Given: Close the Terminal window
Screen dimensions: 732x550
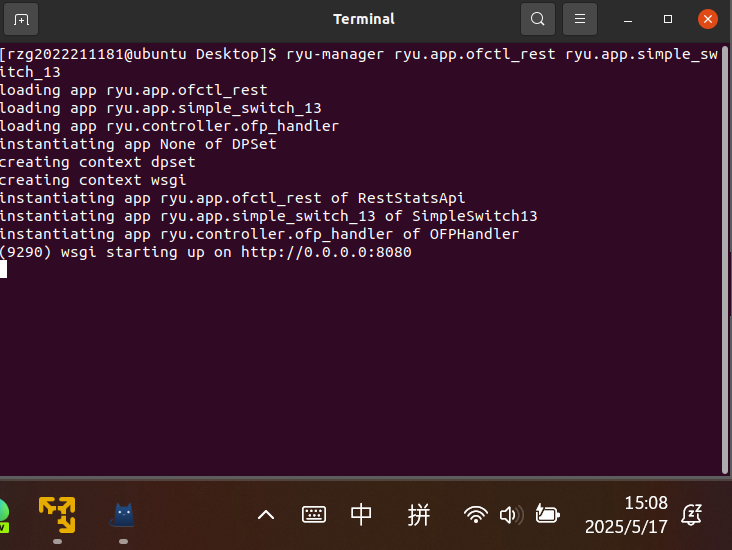Looking at the screenshot, I should coord(708,19).
